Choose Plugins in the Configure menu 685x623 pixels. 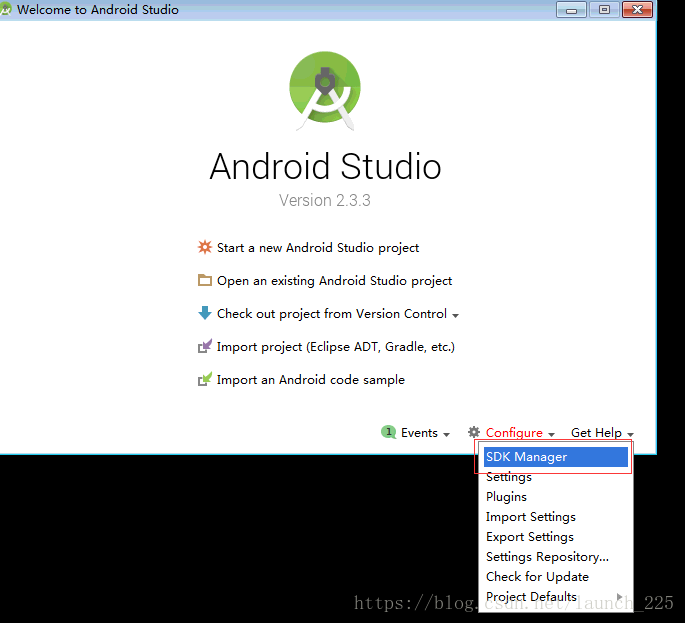coord(556,497)
